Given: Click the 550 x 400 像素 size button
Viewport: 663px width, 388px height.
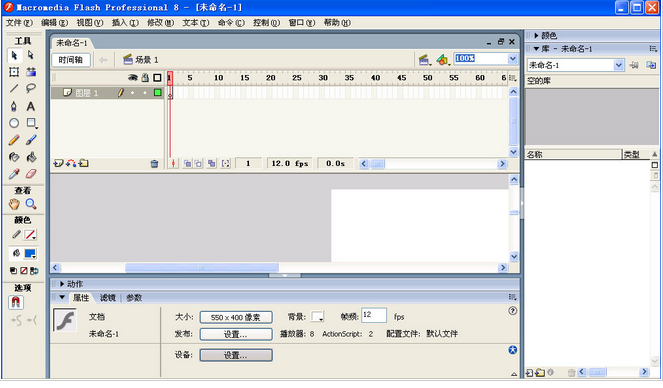Looking at the screenshot, I should coord(236,317).
